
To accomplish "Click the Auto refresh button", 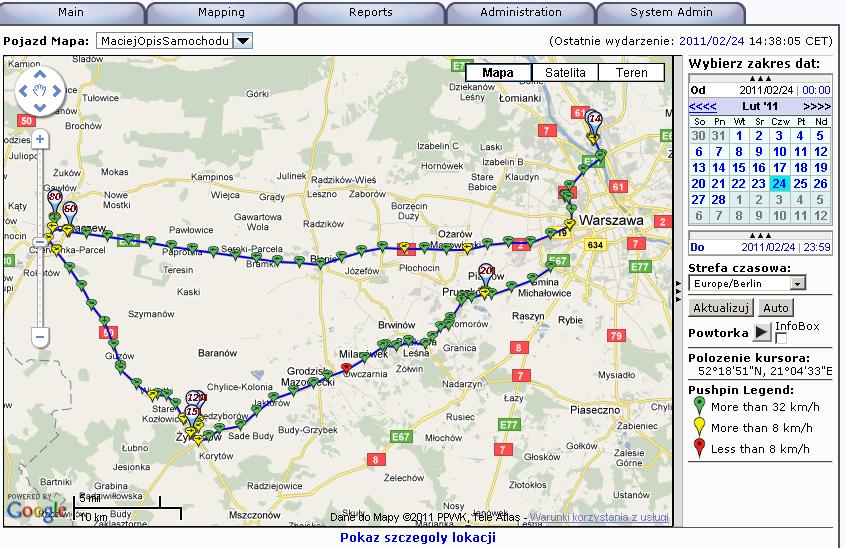I will pyautogui.click(x=775, y=308).
